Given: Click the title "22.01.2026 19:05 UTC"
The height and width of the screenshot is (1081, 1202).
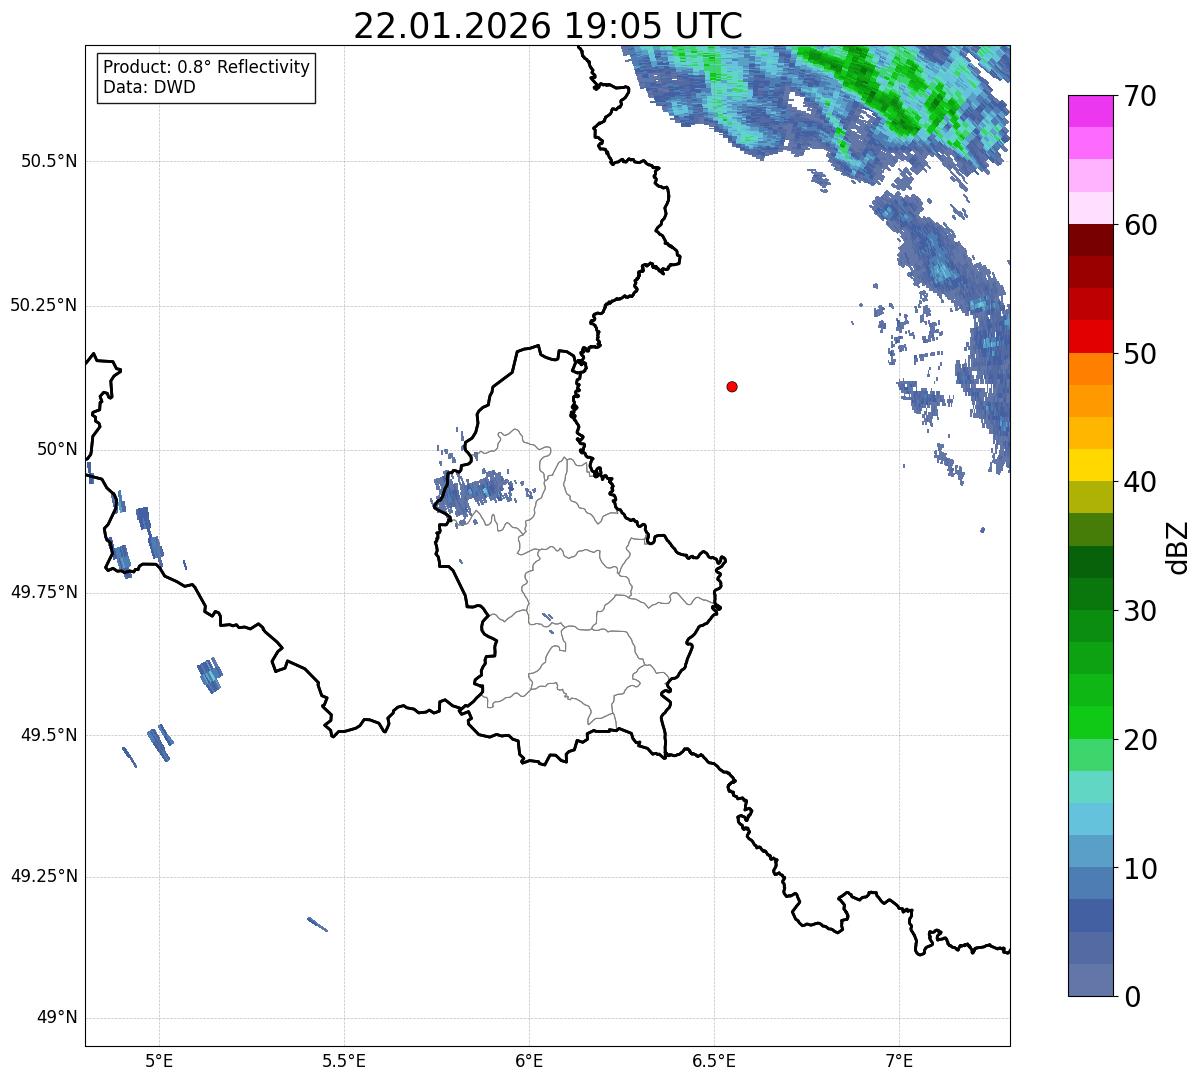Looking at the screenshot, I should [548, 26].
